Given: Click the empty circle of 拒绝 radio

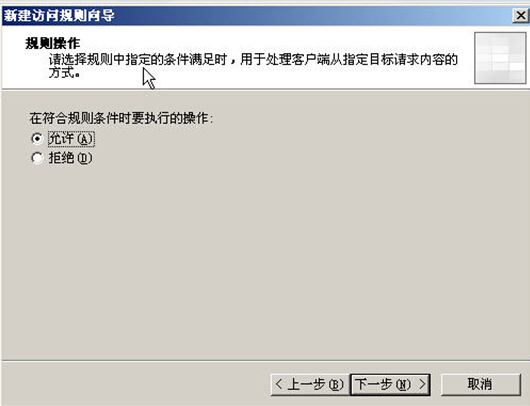Looking at the screenshot, I should (x=37, y=158).
